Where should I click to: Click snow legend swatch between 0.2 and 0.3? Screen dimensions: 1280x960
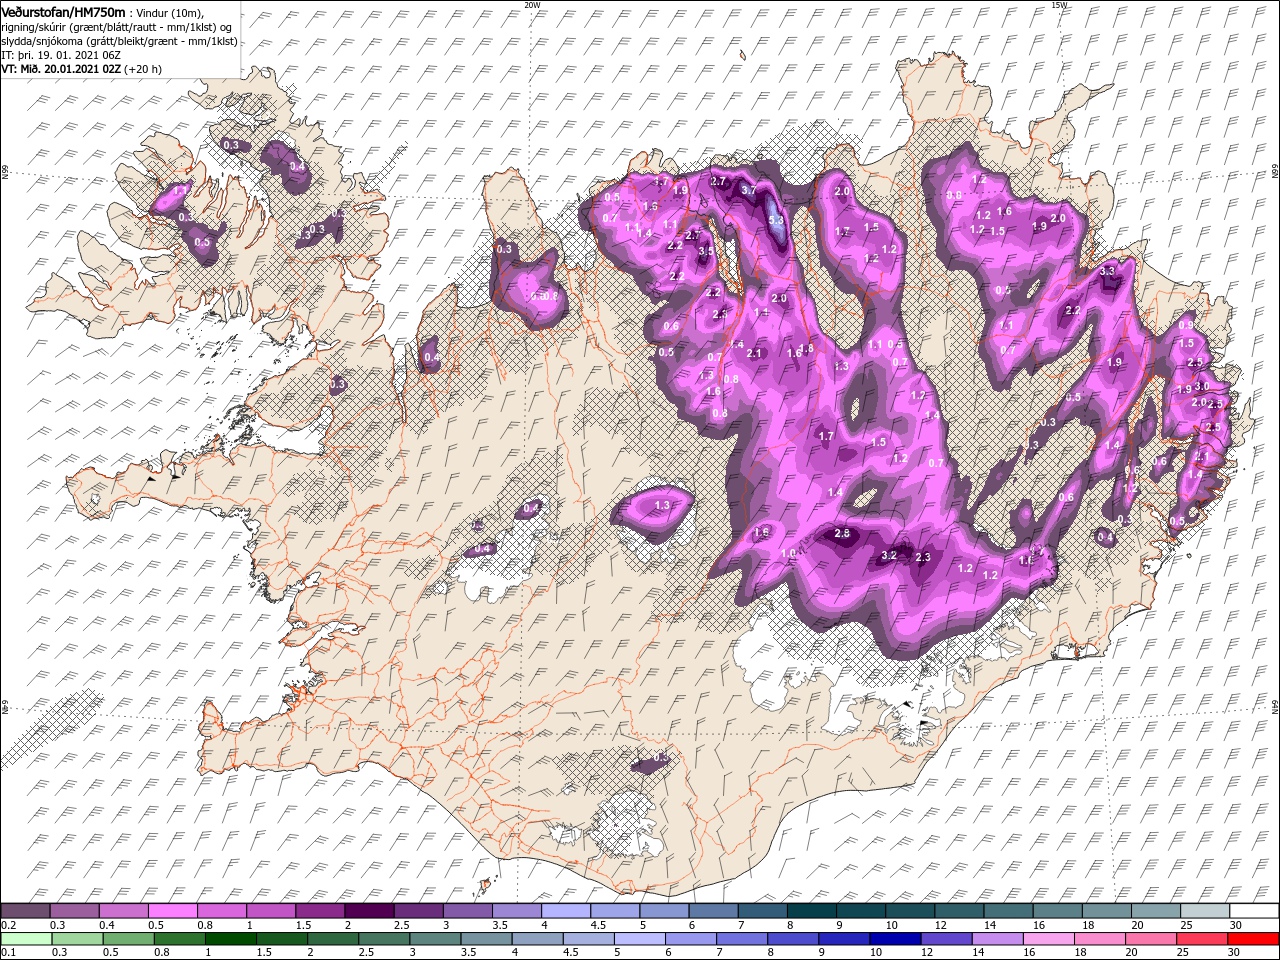[x=25, y=910]
